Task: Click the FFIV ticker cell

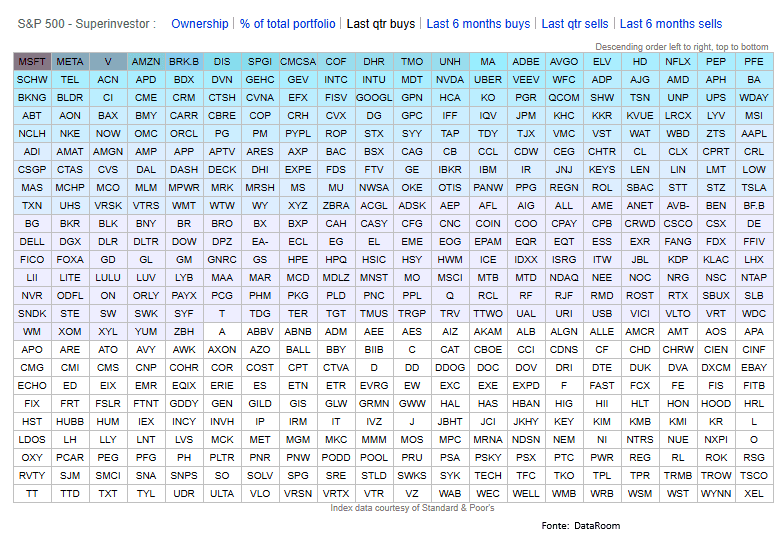Action: 754,242
